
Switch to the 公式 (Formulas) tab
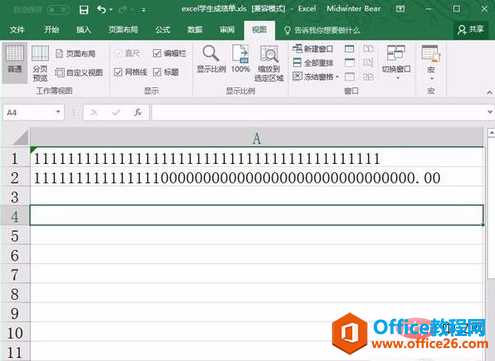click(x=162, y=30)
